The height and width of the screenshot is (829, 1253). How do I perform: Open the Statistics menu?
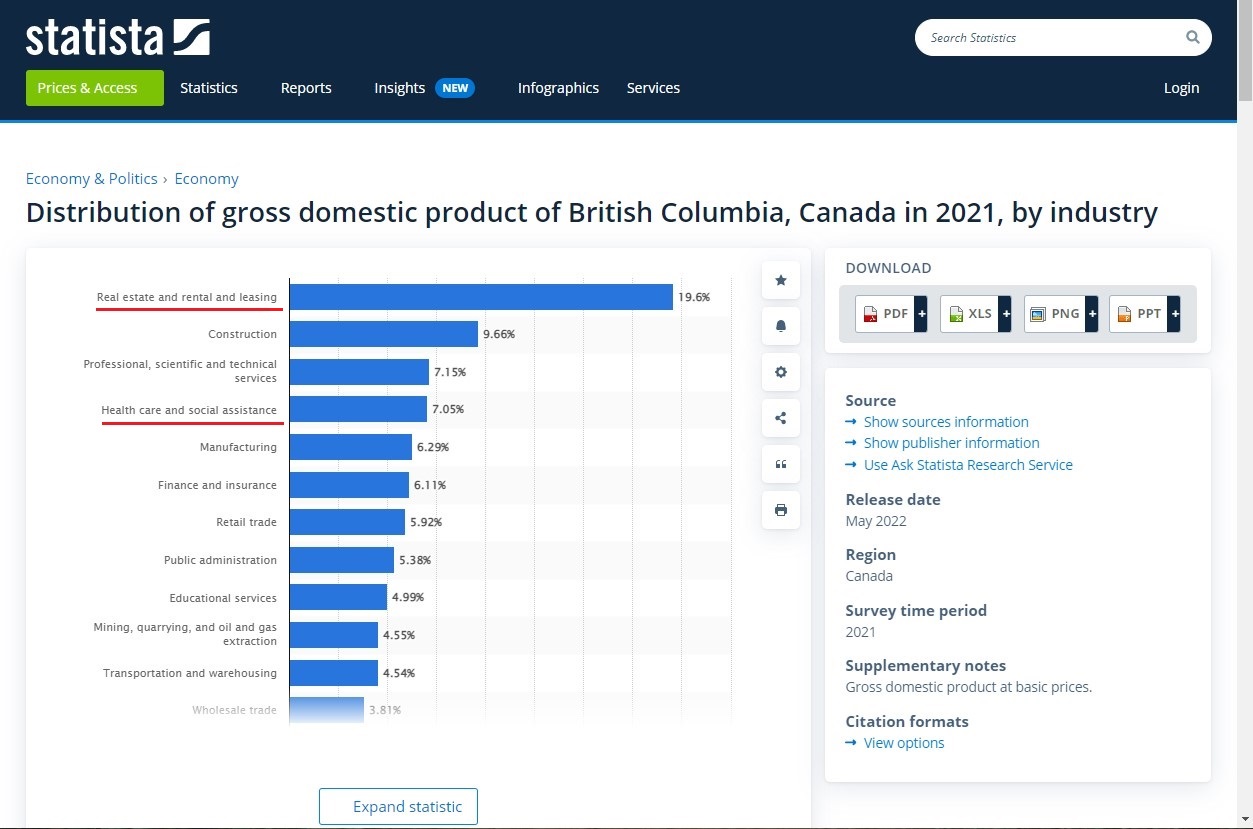coord(209,88)
